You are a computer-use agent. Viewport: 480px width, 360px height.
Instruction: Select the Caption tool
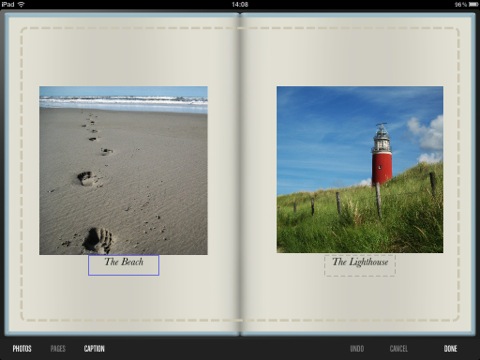94,349
